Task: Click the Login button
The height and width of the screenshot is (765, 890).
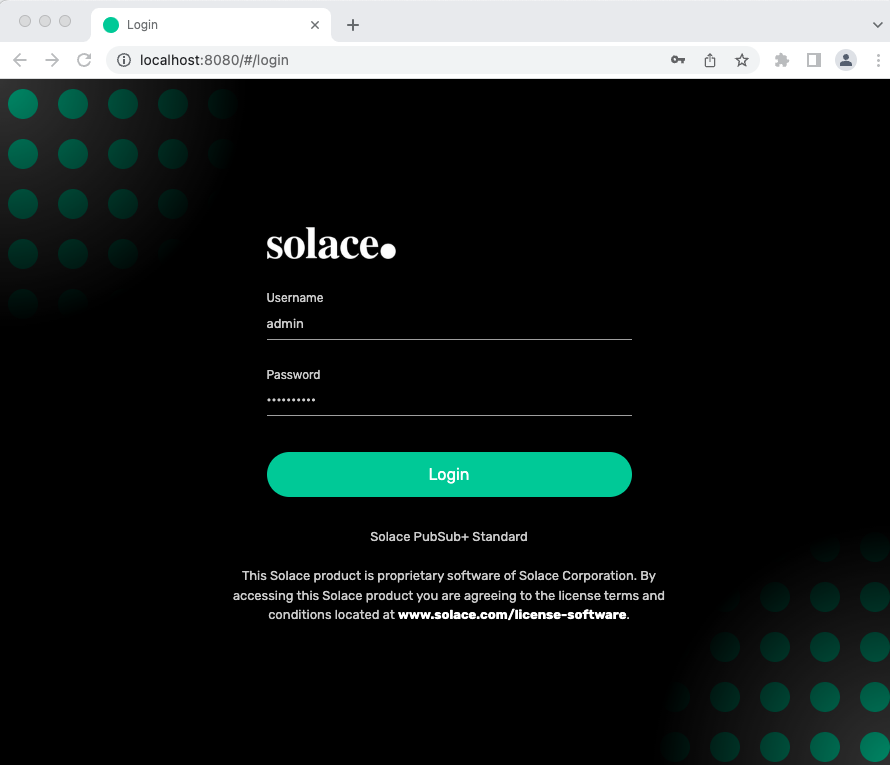Action: click(449, 474)
